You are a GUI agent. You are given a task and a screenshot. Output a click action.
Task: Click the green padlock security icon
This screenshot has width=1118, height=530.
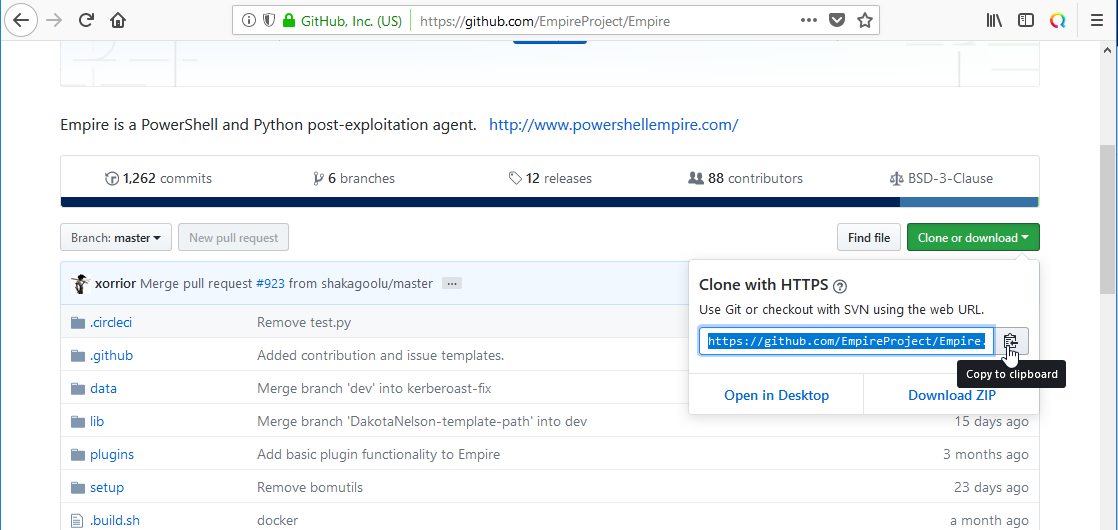289,21
